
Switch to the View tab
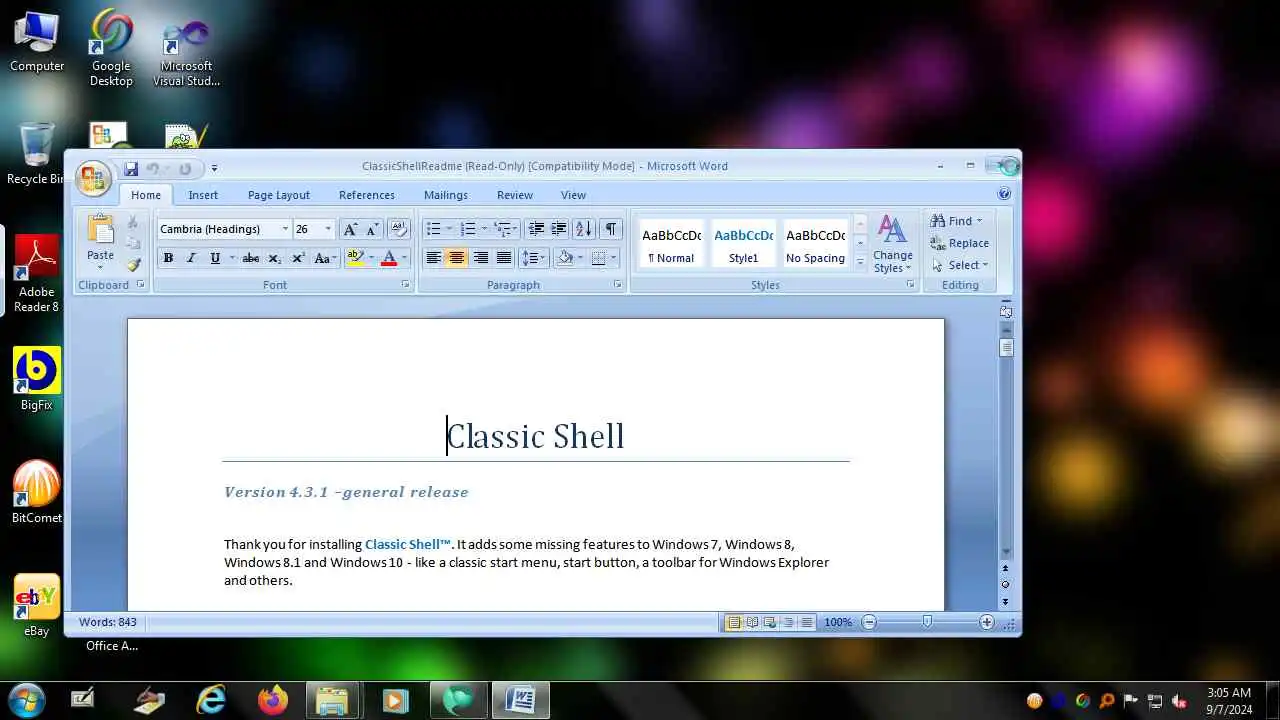(x=573, y=195)
